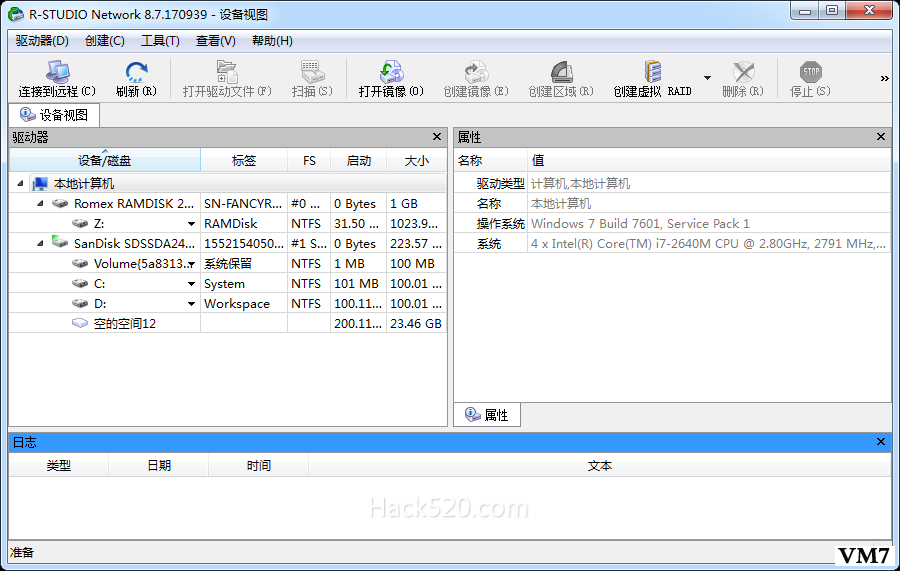Image resolution: width=900 pixels, height=571 pixels.
Task: Open the dropdown arrow on the Z: row
Action: coord(191,224)
